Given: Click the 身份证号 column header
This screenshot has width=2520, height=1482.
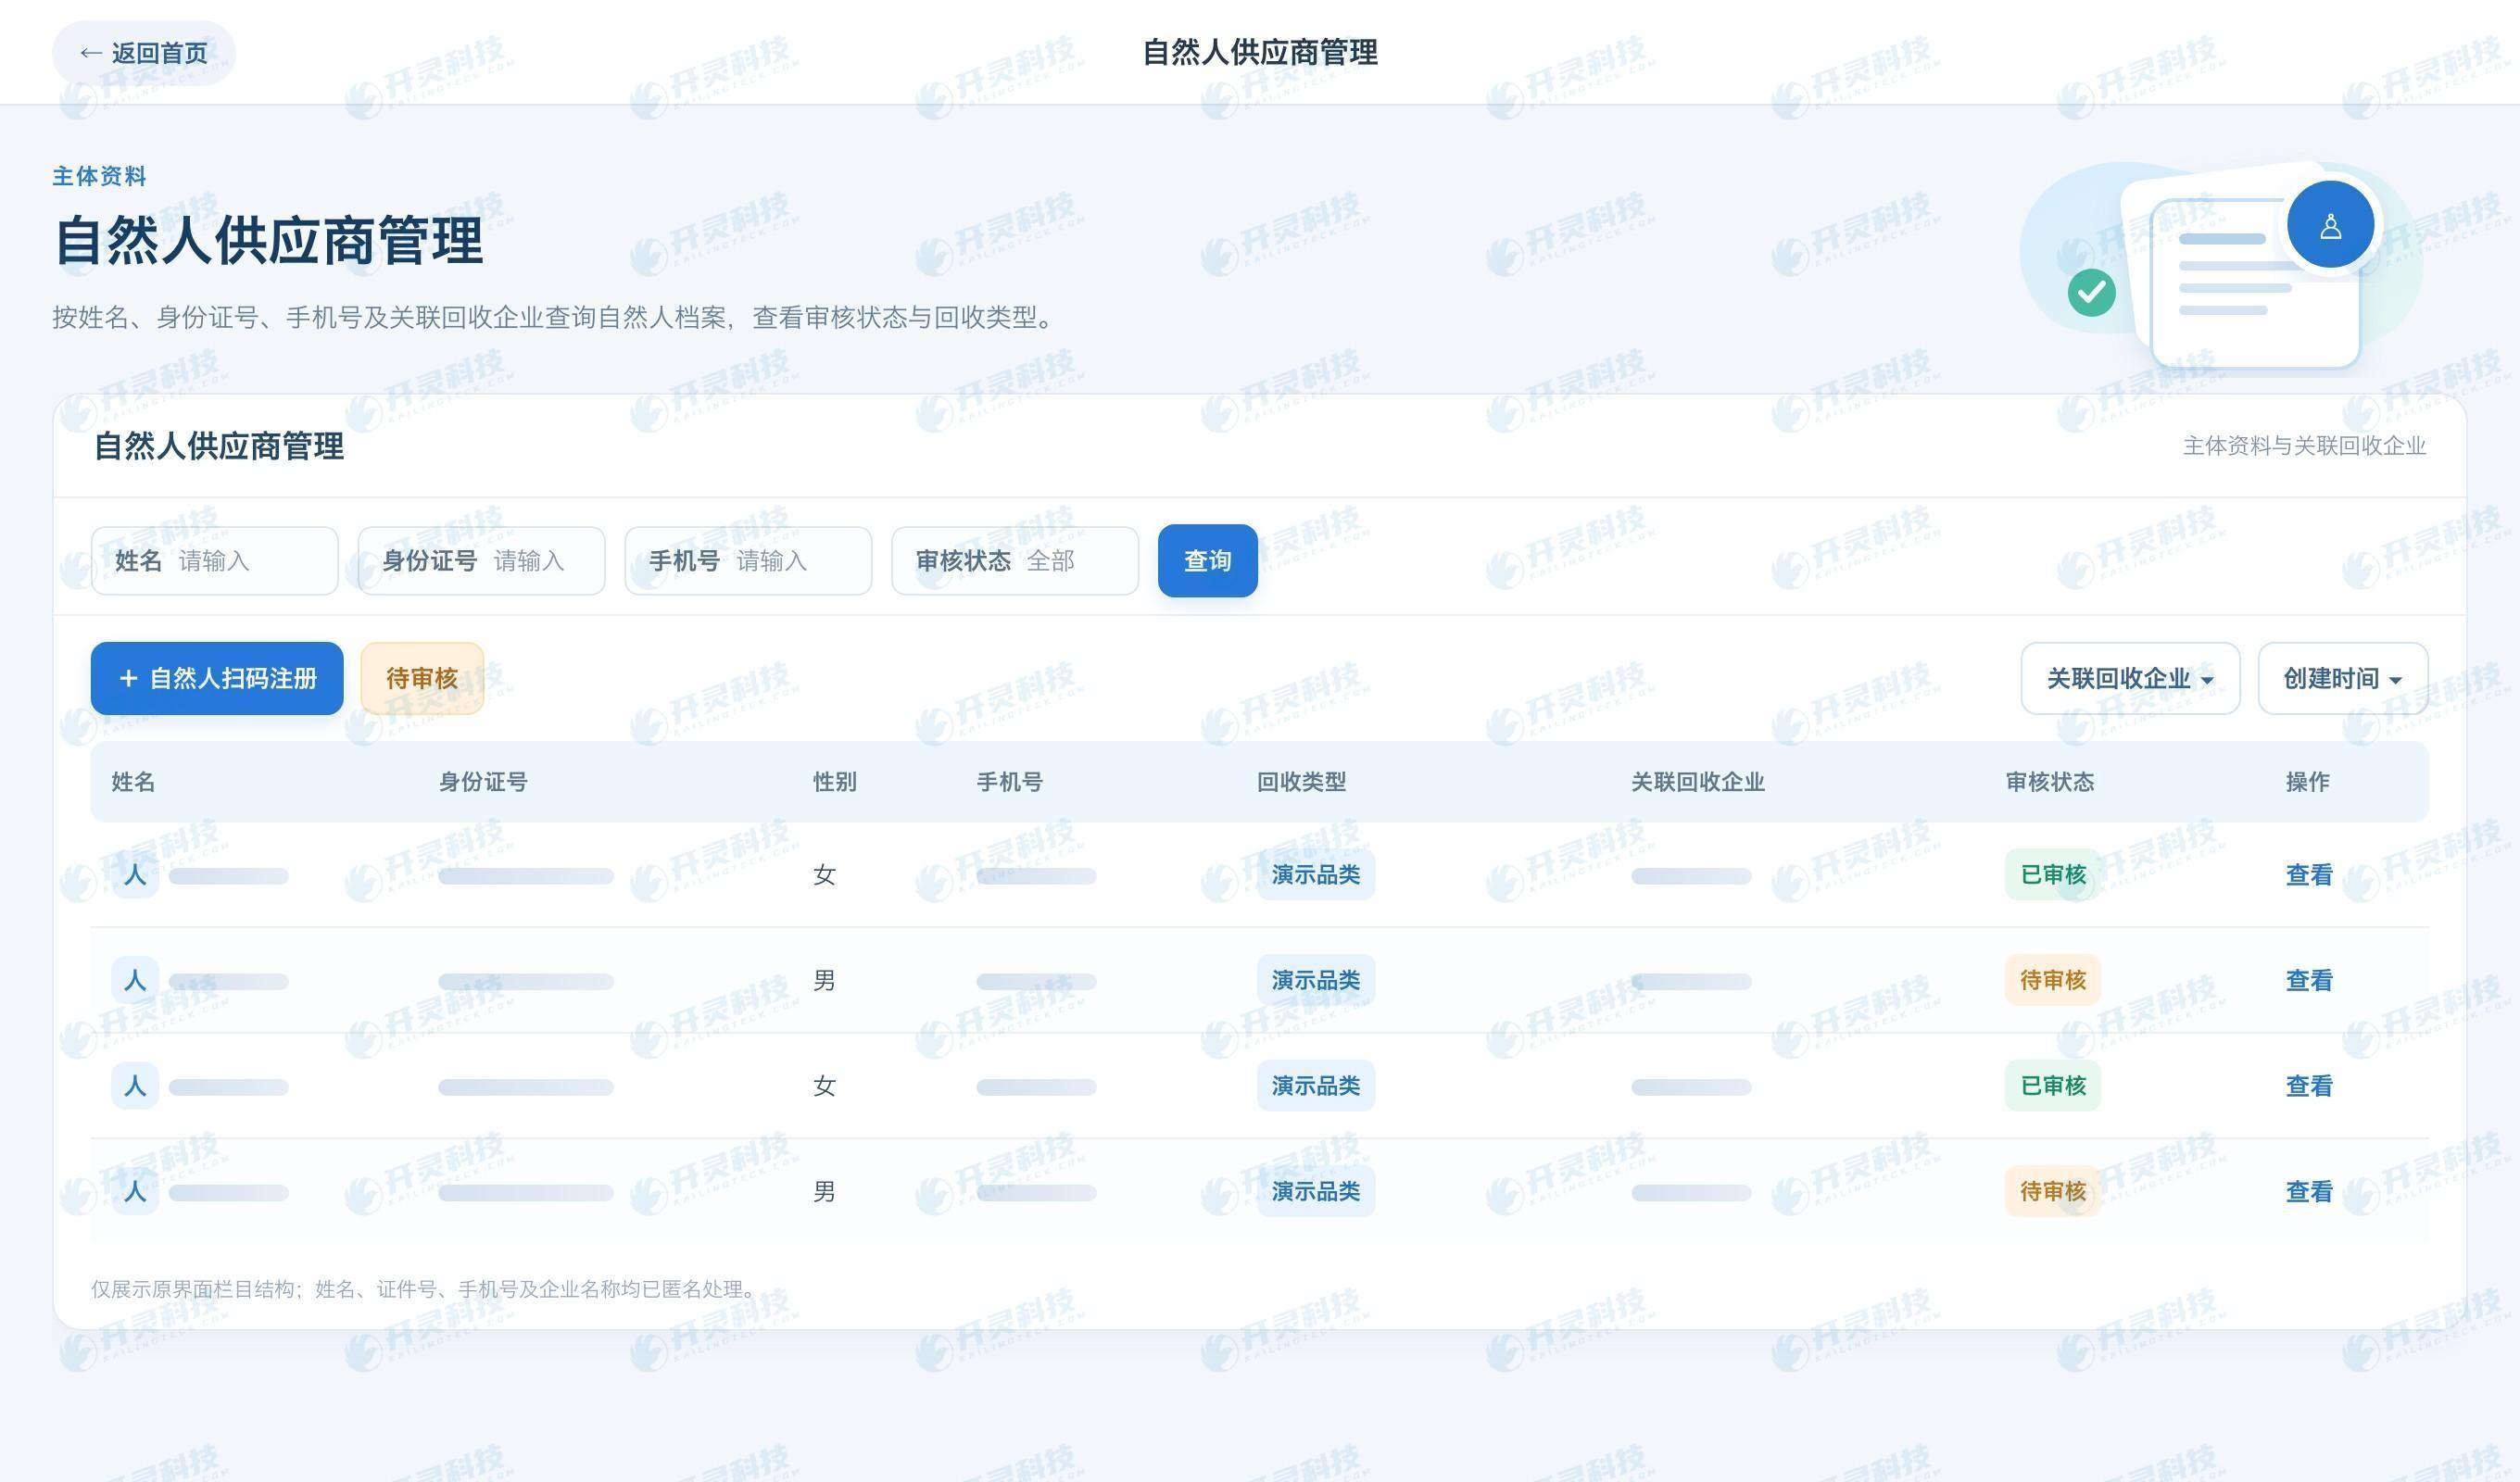Looking at the screenshot, I should [x=483, y=783].
